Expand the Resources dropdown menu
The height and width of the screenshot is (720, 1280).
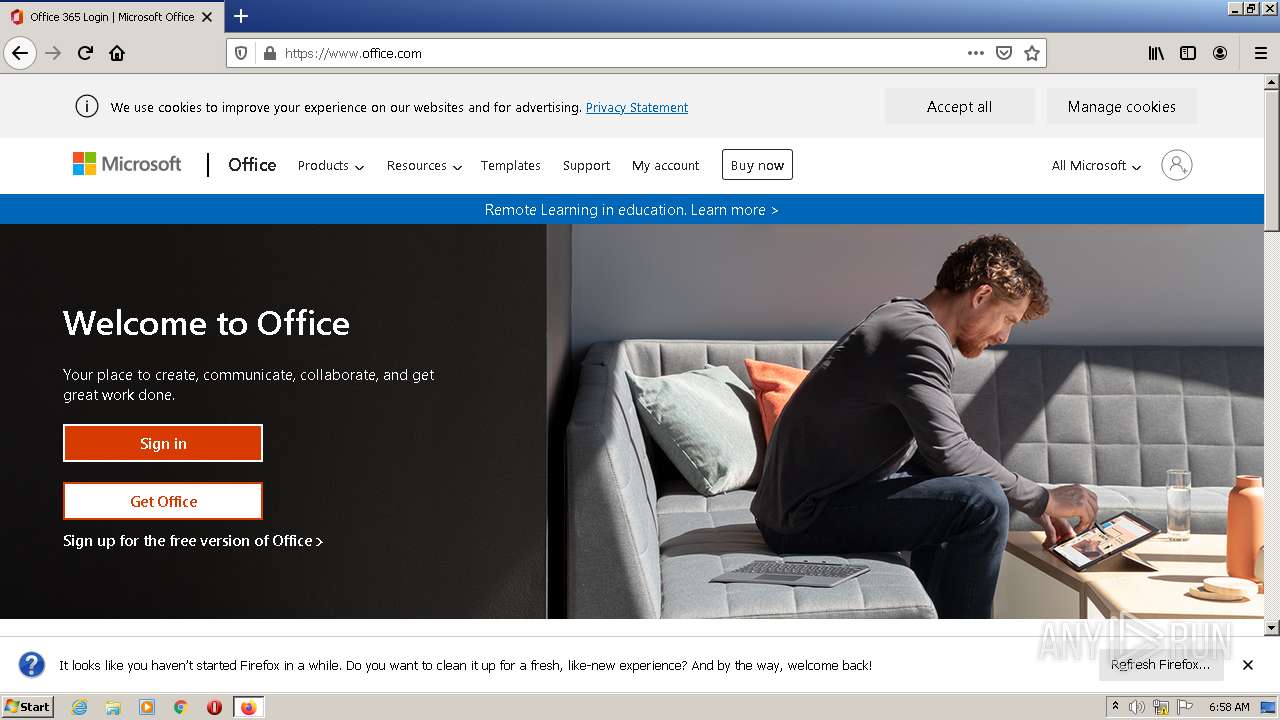424,166
